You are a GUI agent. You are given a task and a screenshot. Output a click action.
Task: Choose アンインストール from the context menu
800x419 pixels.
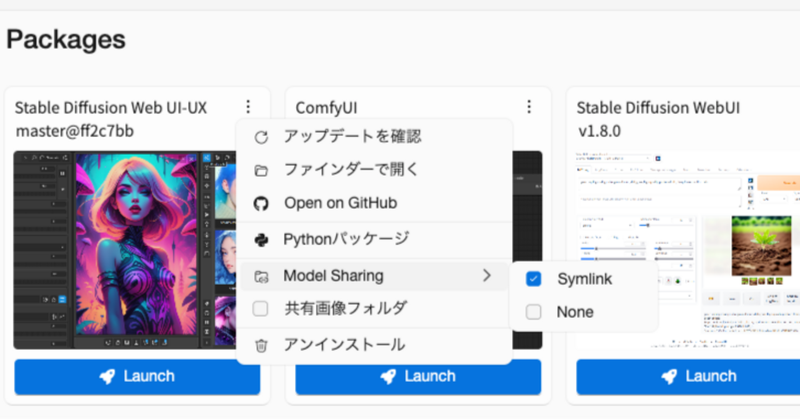tap(374, 345)
